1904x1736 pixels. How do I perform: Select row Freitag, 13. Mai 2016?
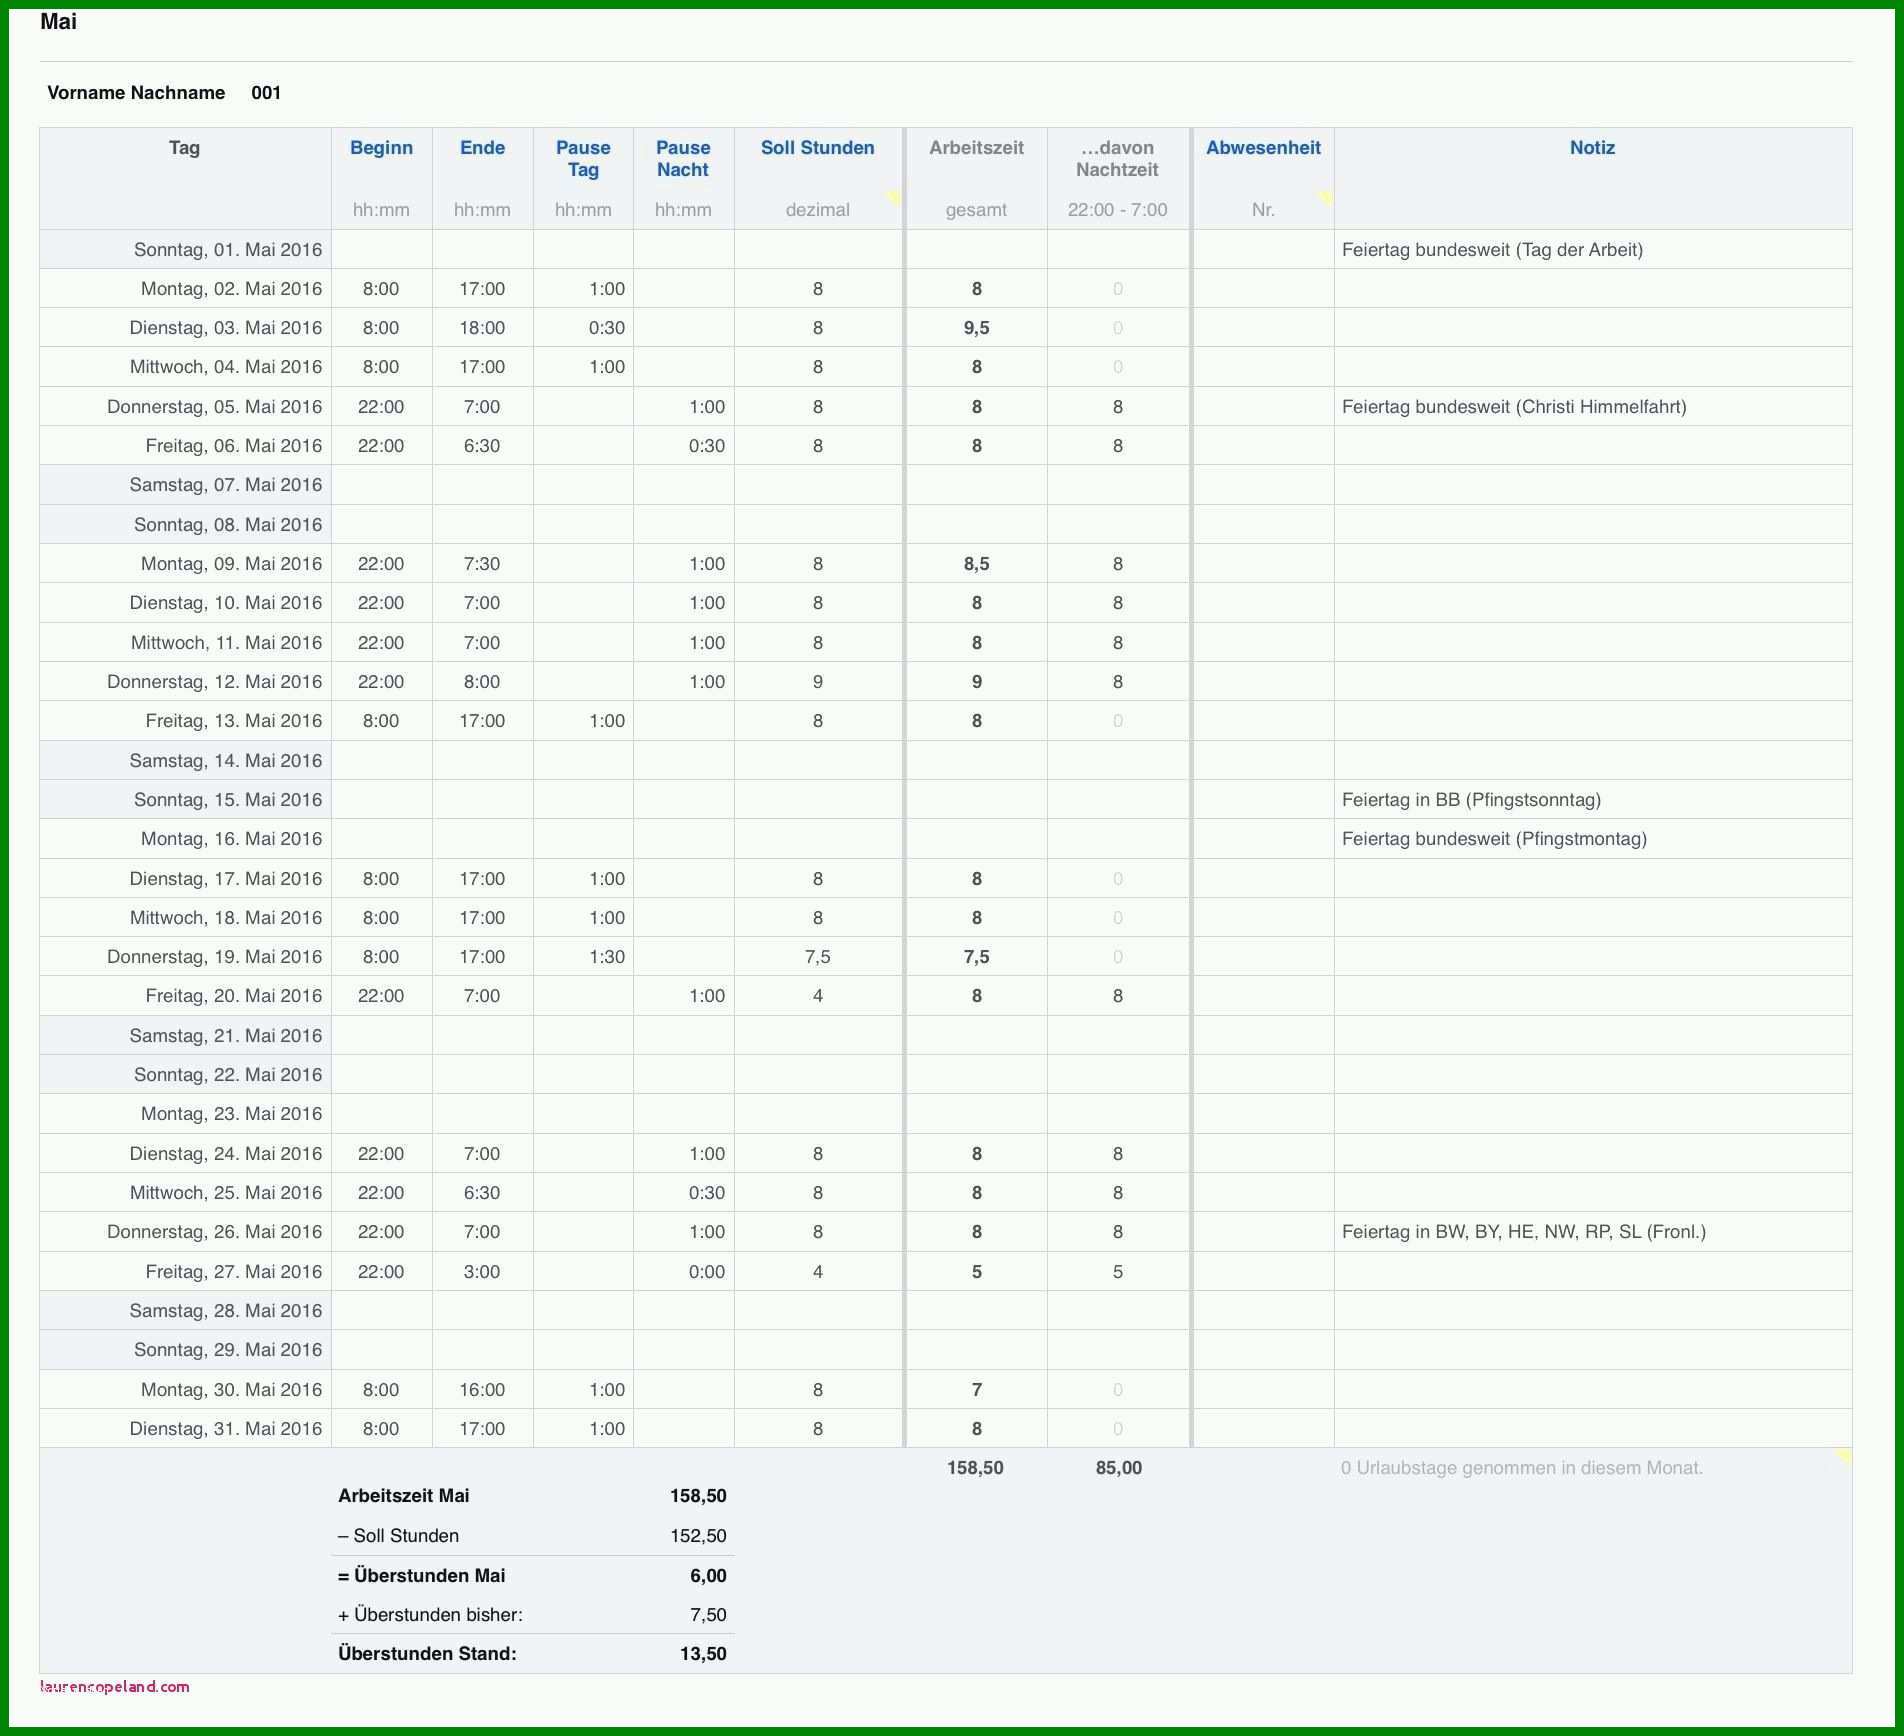pyautogui.click(x=946, y=721)
